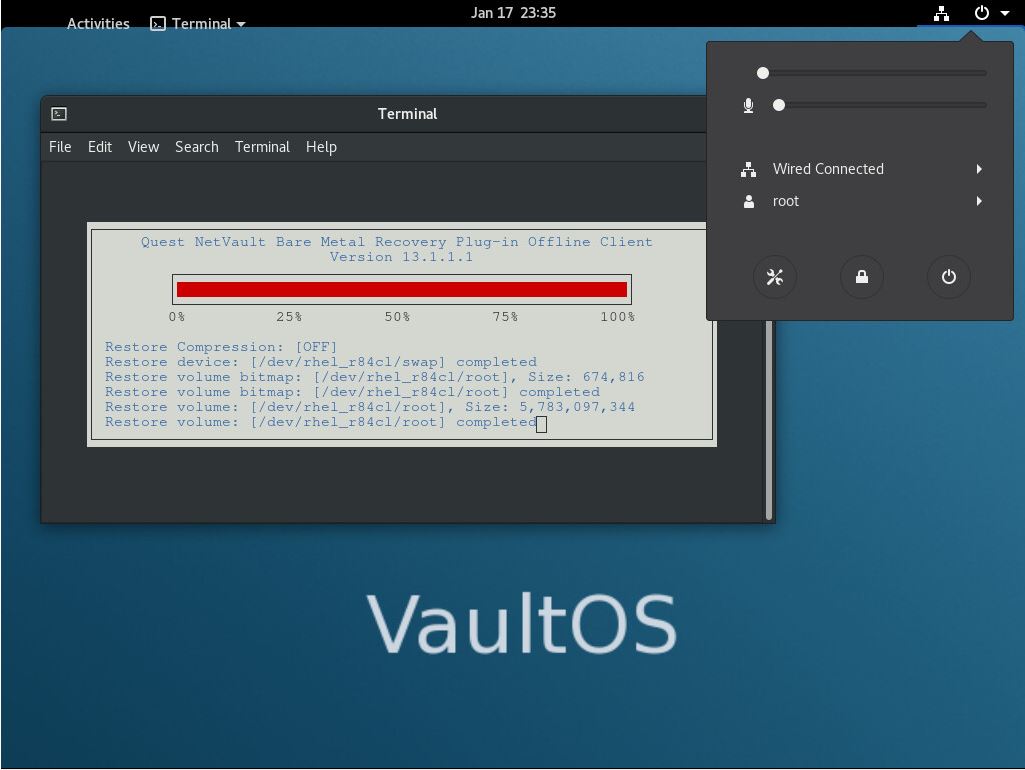The image size is (1025, 770).
Task: Click the user icon beside root
Action: coord(749,201)
